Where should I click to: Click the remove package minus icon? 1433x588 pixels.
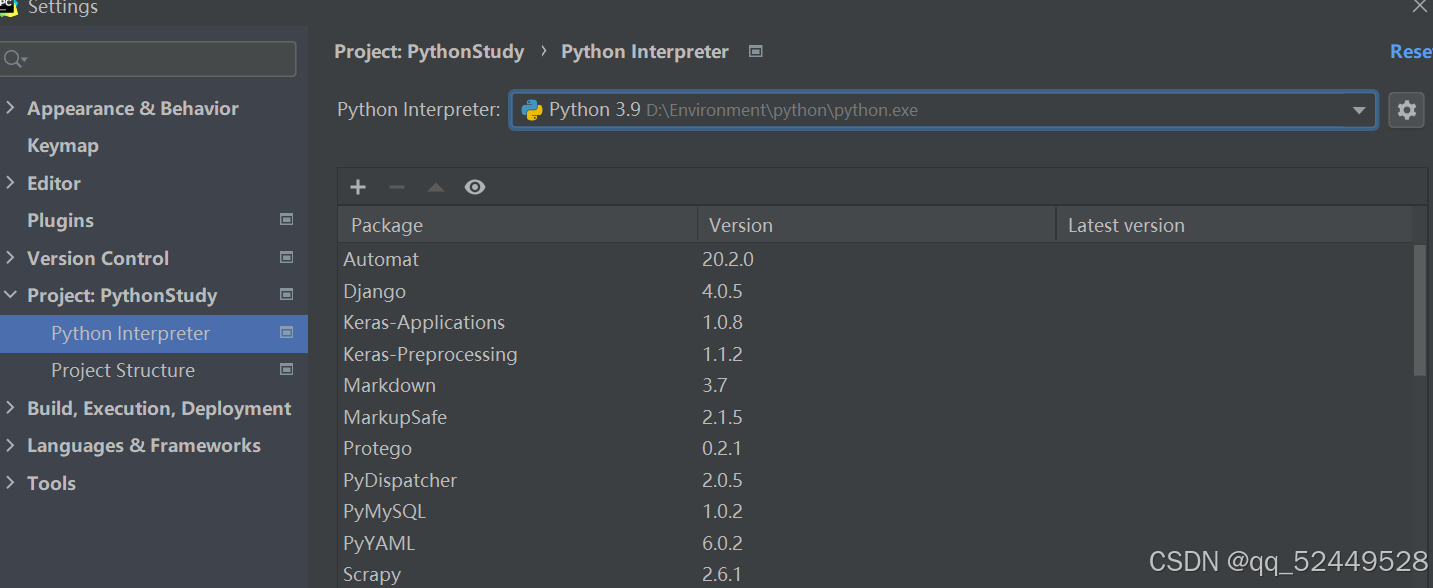397,187
